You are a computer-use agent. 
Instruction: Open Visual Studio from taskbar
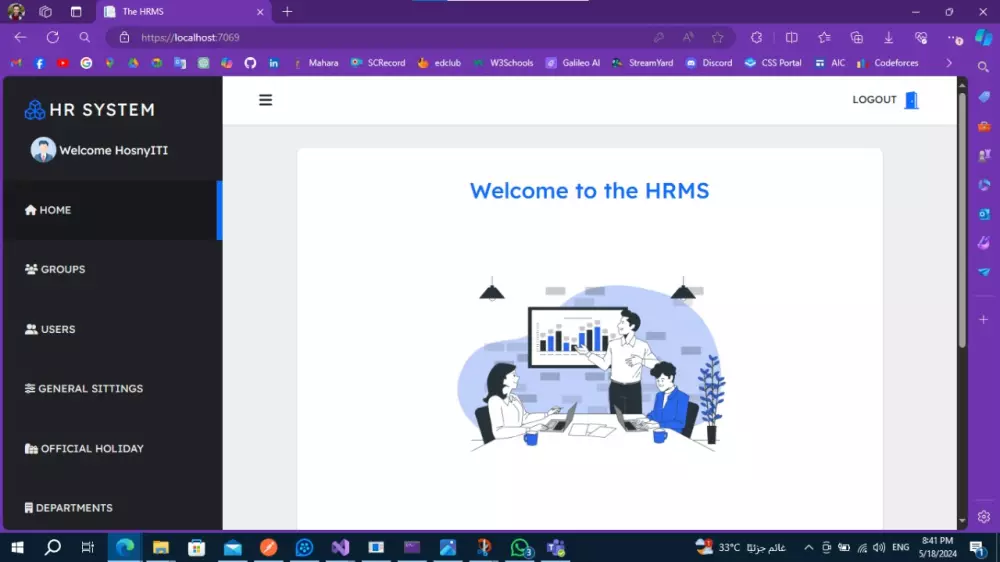tap(340, 547)
